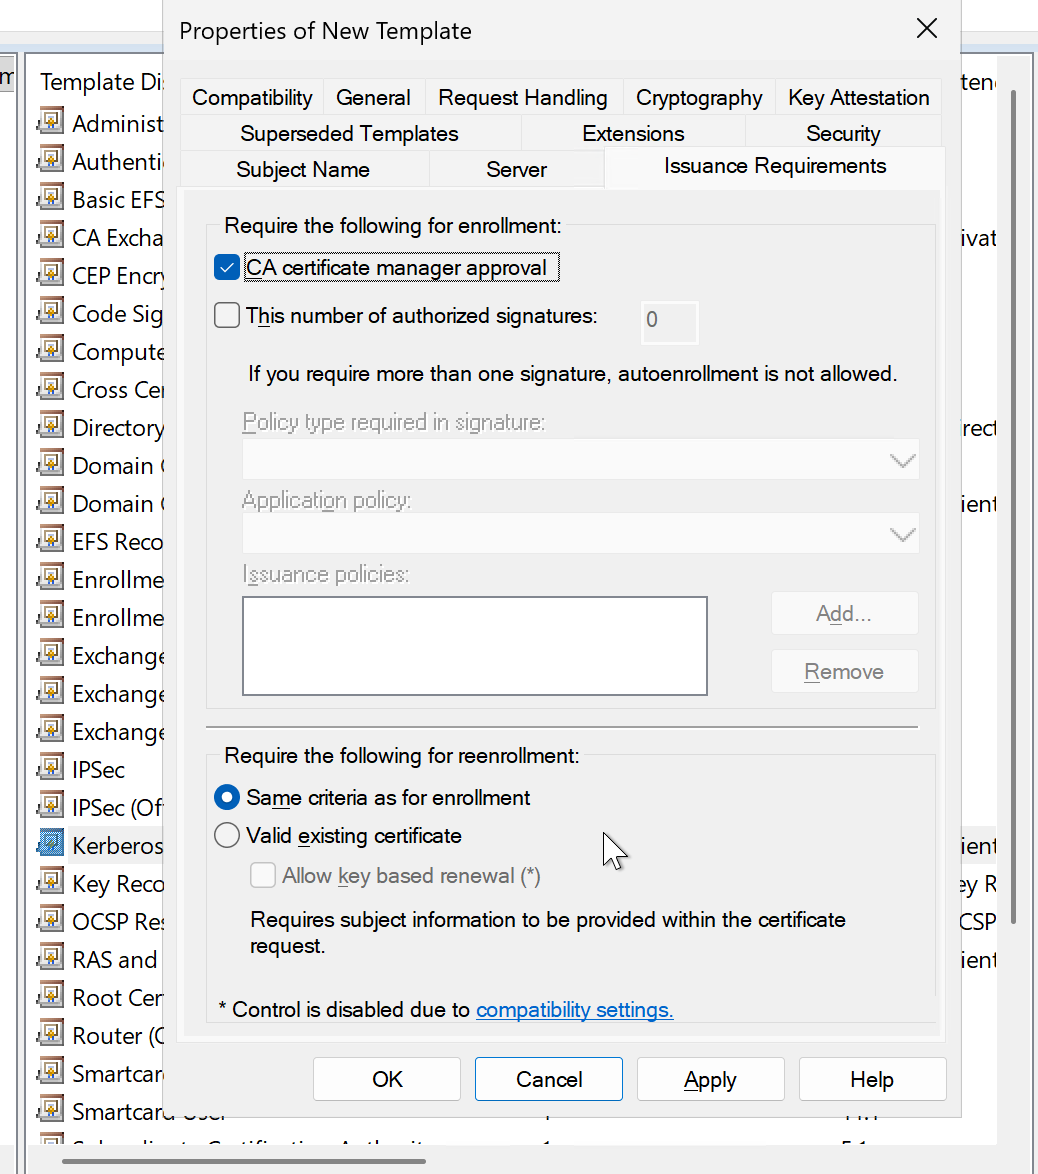Viewport: 1038px width, 1174px height.
Task: Open Policy type required dropdown
Action: tap(580, 460)
